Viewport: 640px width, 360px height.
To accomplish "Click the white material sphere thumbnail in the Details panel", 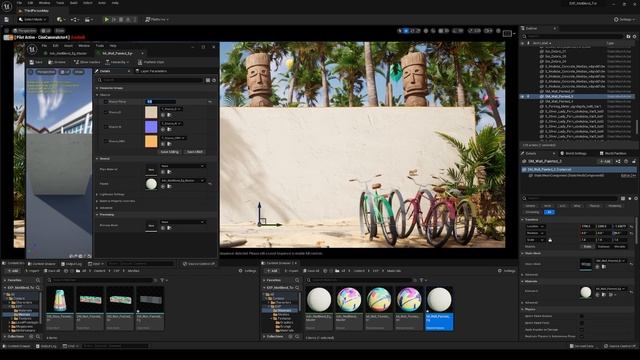I will pyautogui.click(x=586, y=292).
